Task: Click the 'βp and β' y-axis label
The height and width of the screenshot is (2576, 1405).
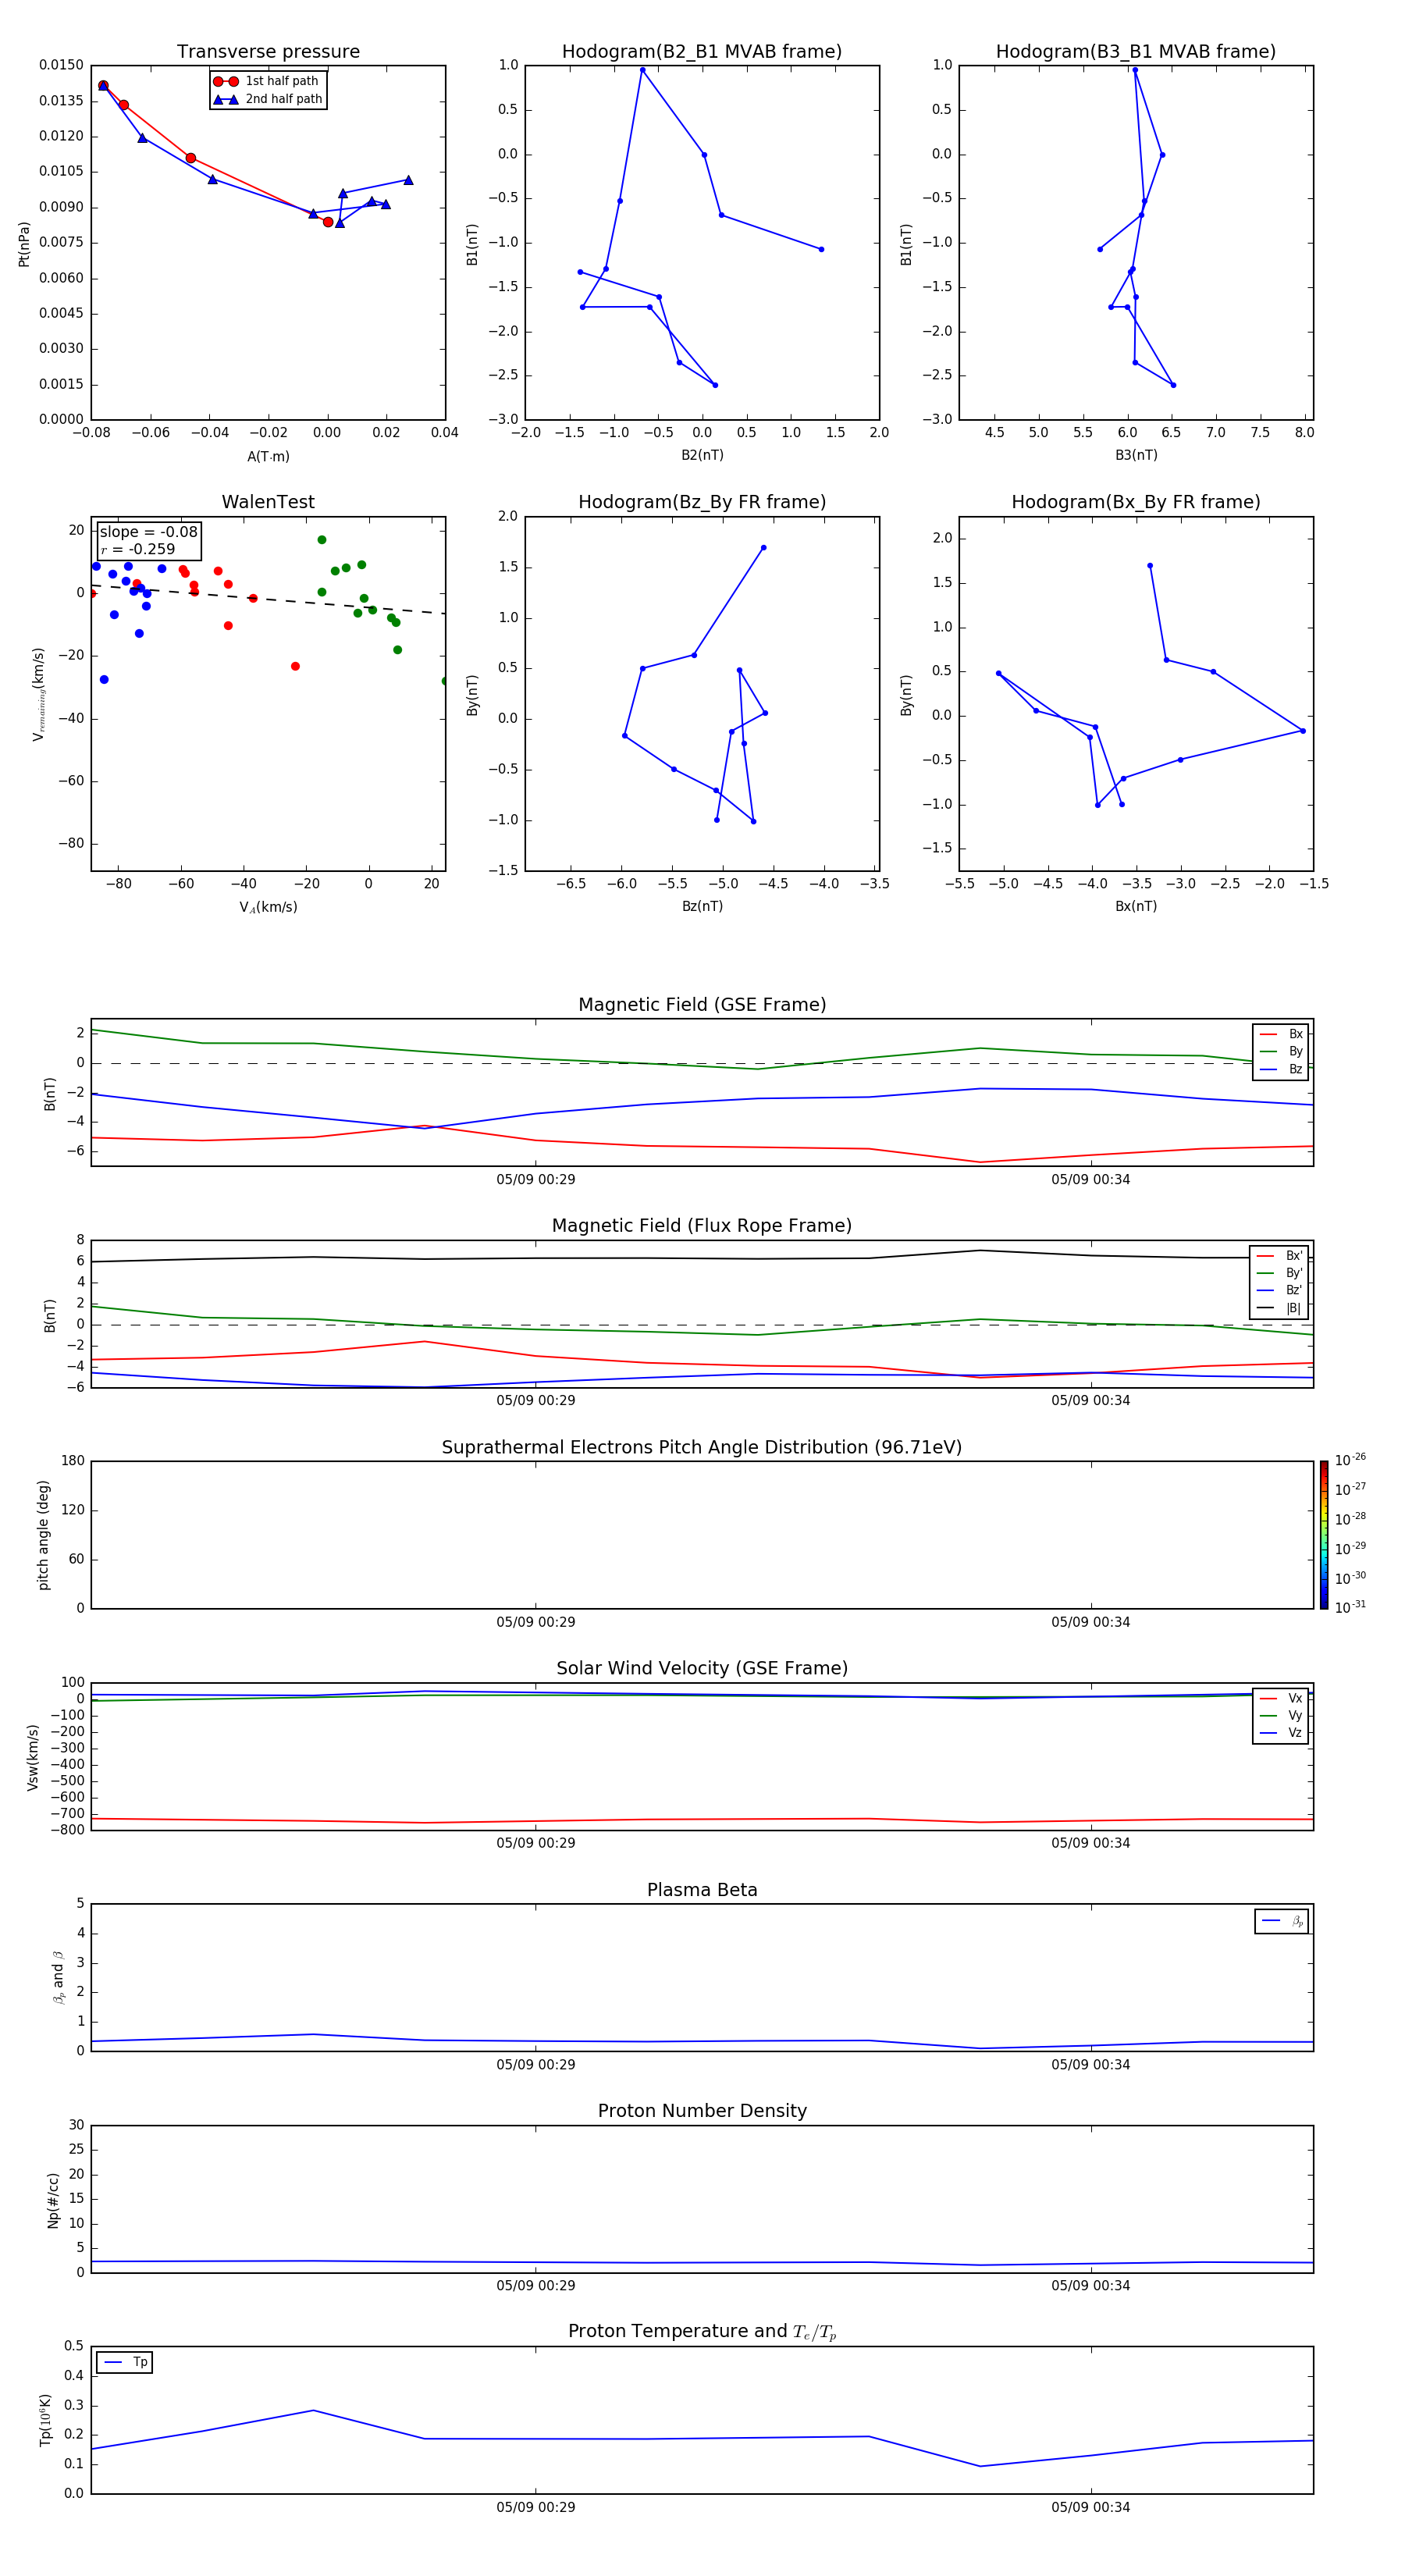Action: 58,1977
